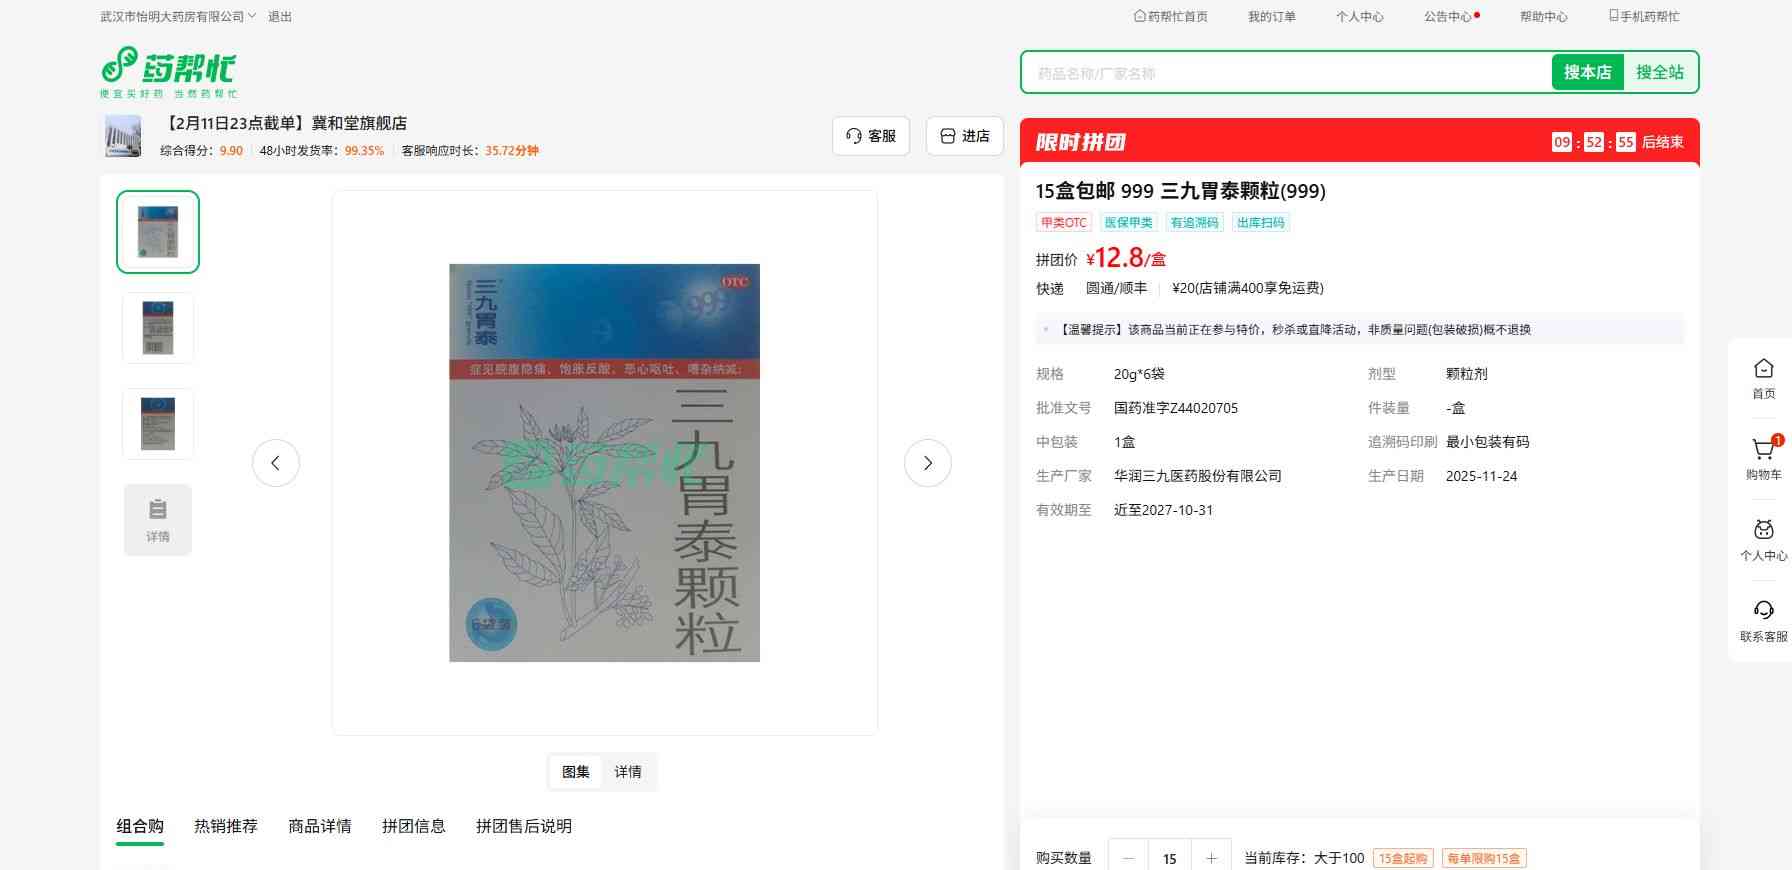Viewport: 1792px width, 870px height.
Task: Increase purchase quantity with plus button
Action: tap(1211, 858)
